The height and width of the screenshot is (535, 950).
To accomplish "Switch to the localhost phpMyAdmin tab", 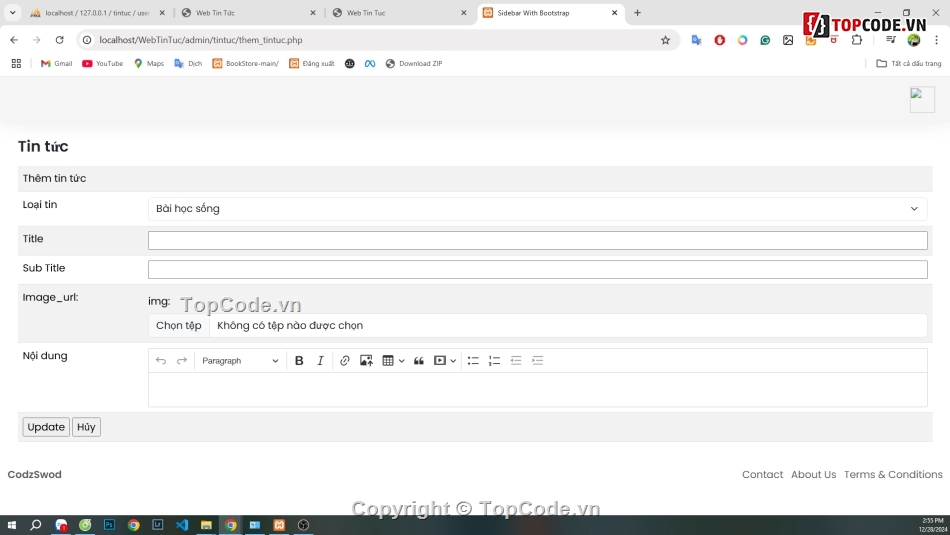I will pyautogui.click(x=97, y=13).
